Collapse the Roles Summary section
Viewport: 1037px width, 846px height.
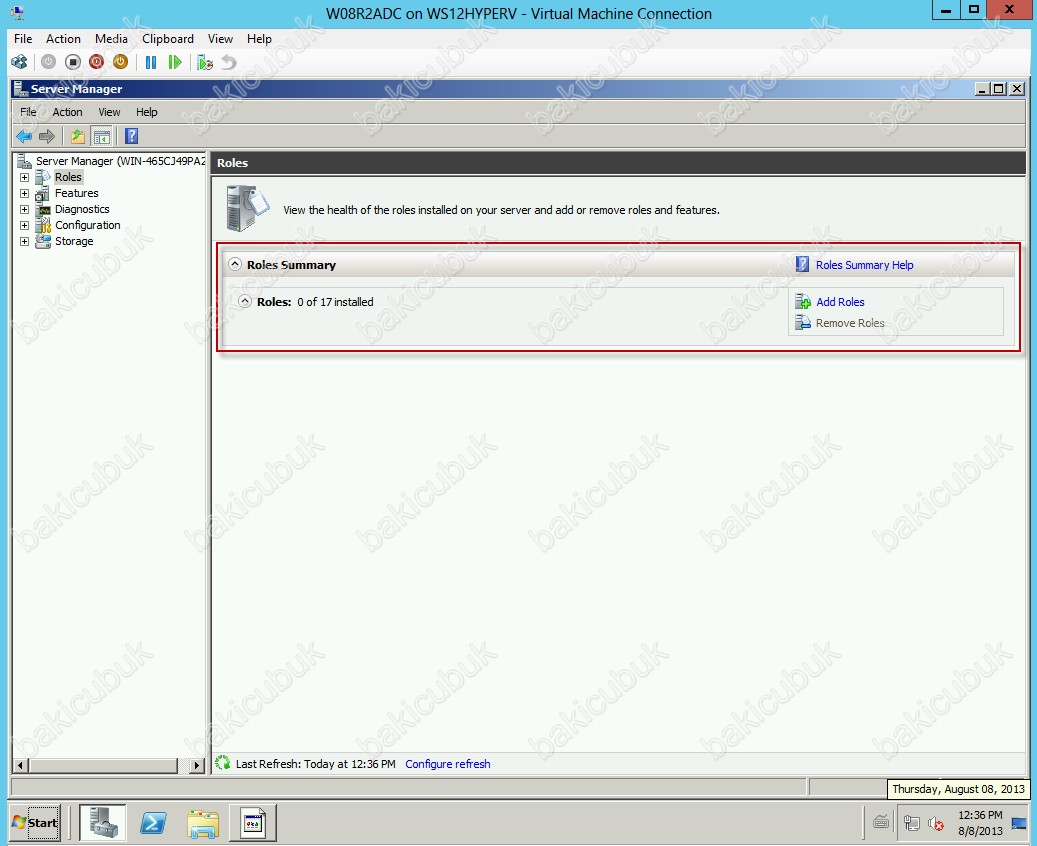click(235, 264)
